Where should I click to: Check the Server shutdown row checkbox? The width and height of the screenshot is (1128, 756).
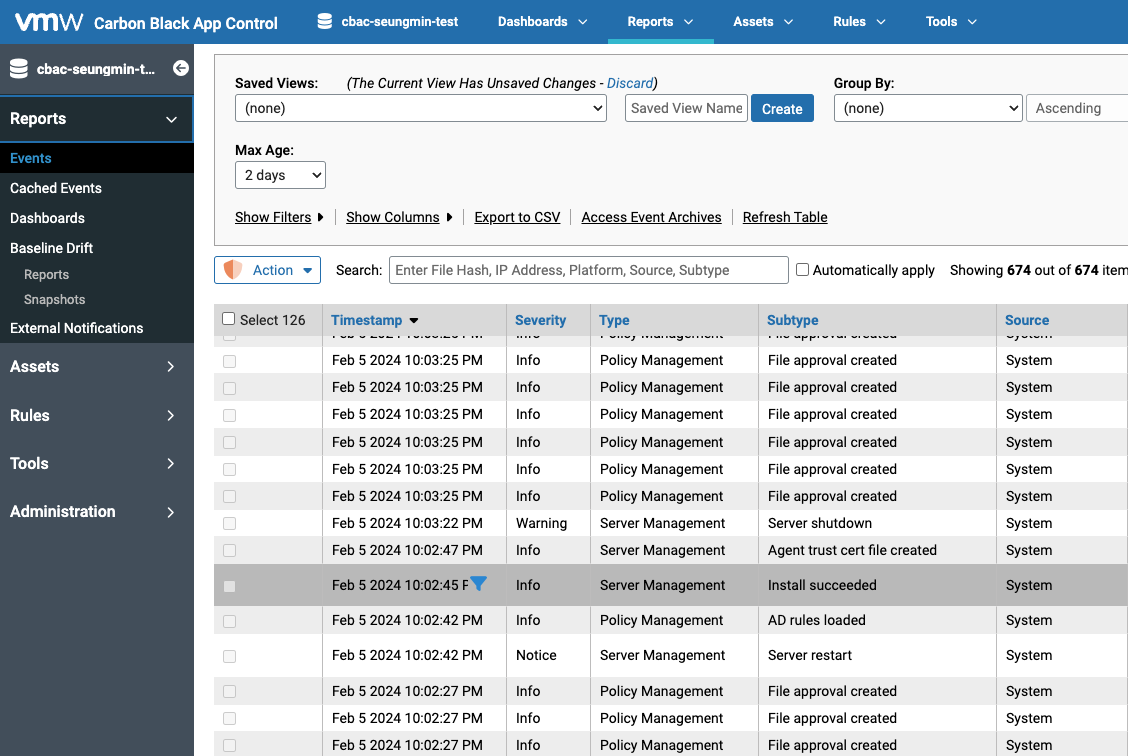pyautogui.click(x=229, y=524)
